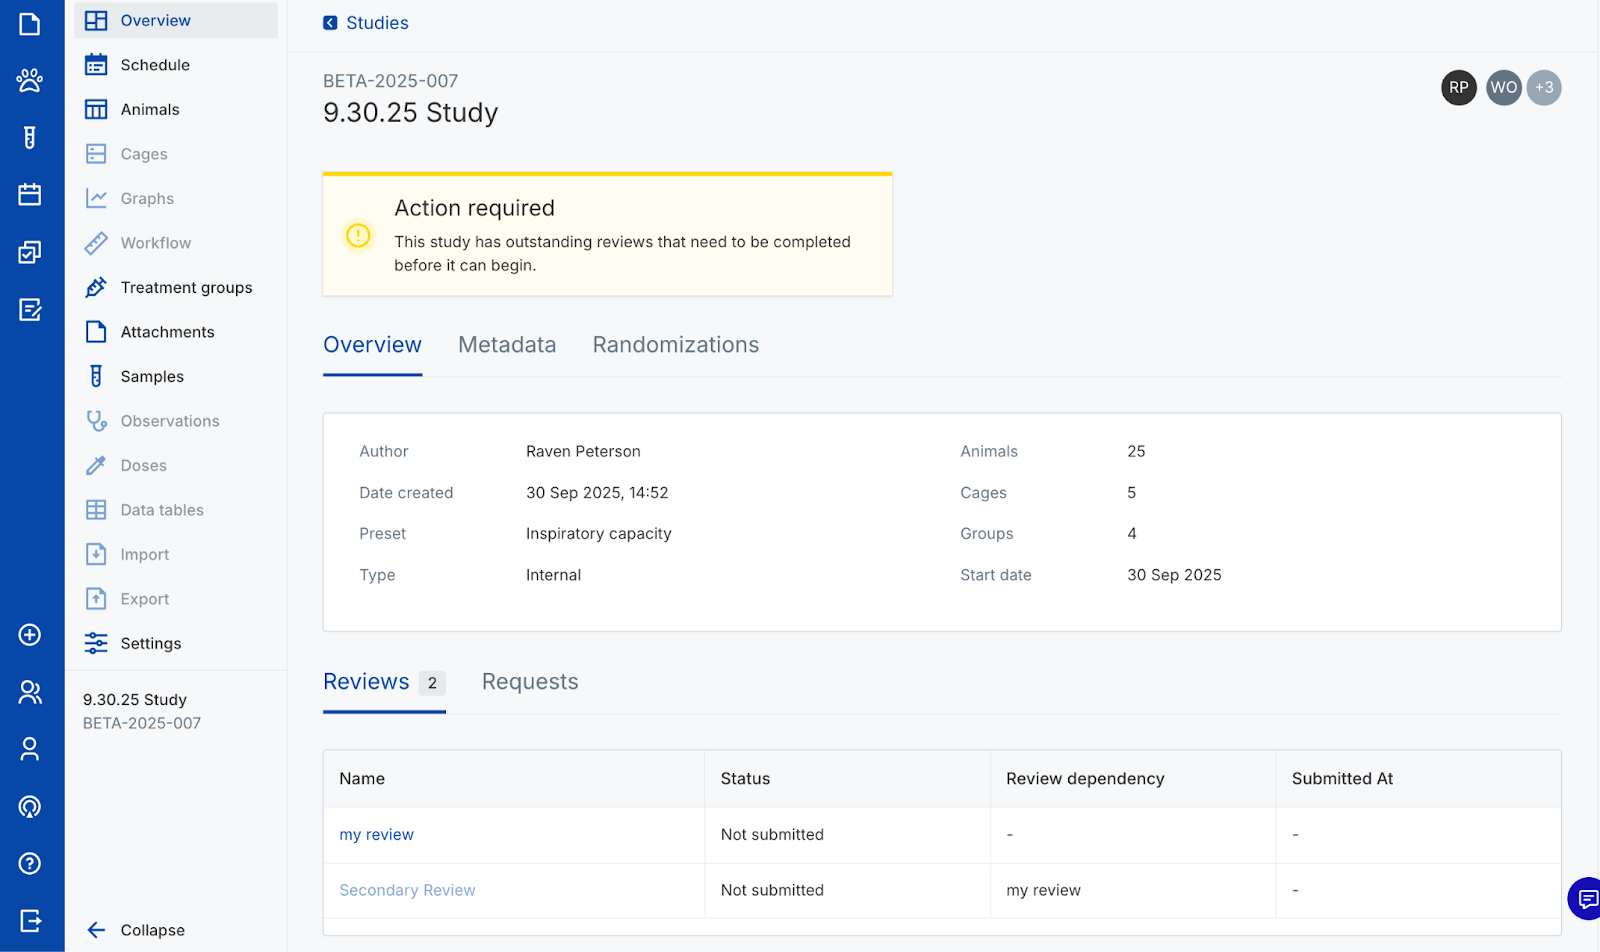Open the chat support bubble icon
The height and width of the screenshot is (952, 1600).
[x=1586, y=899]
